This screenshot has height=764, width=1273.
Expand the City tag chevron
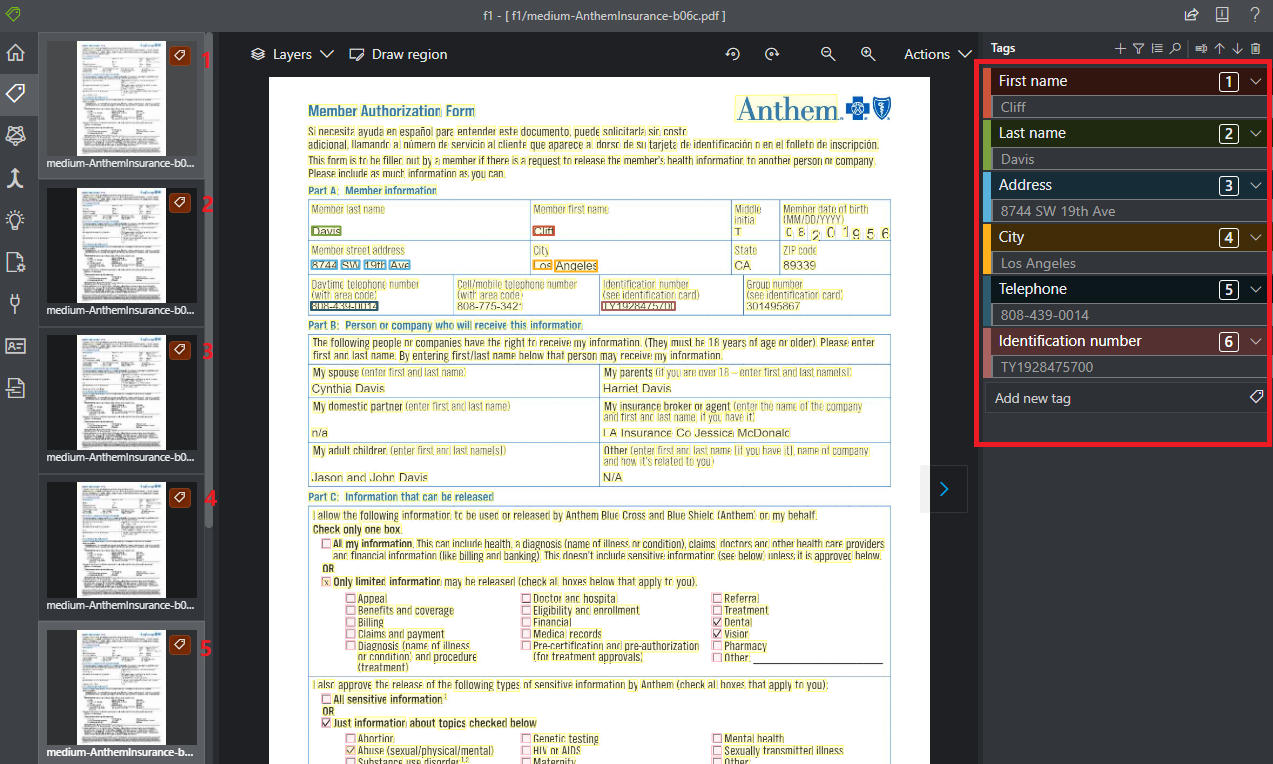coord(1256,237)
